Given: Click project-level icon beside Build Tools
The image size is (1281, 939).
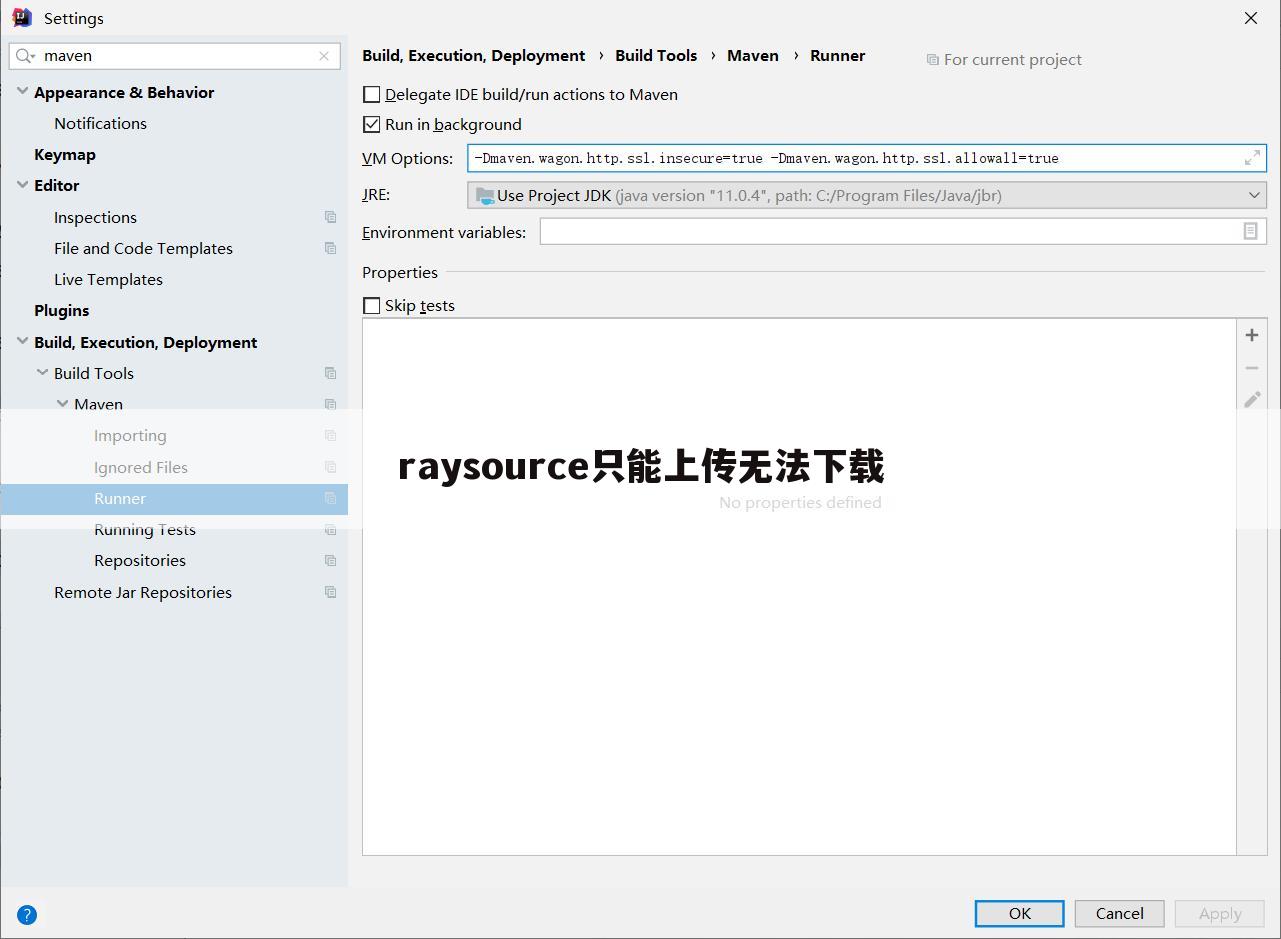Looking at the screenshot, I should click(330, 373).
